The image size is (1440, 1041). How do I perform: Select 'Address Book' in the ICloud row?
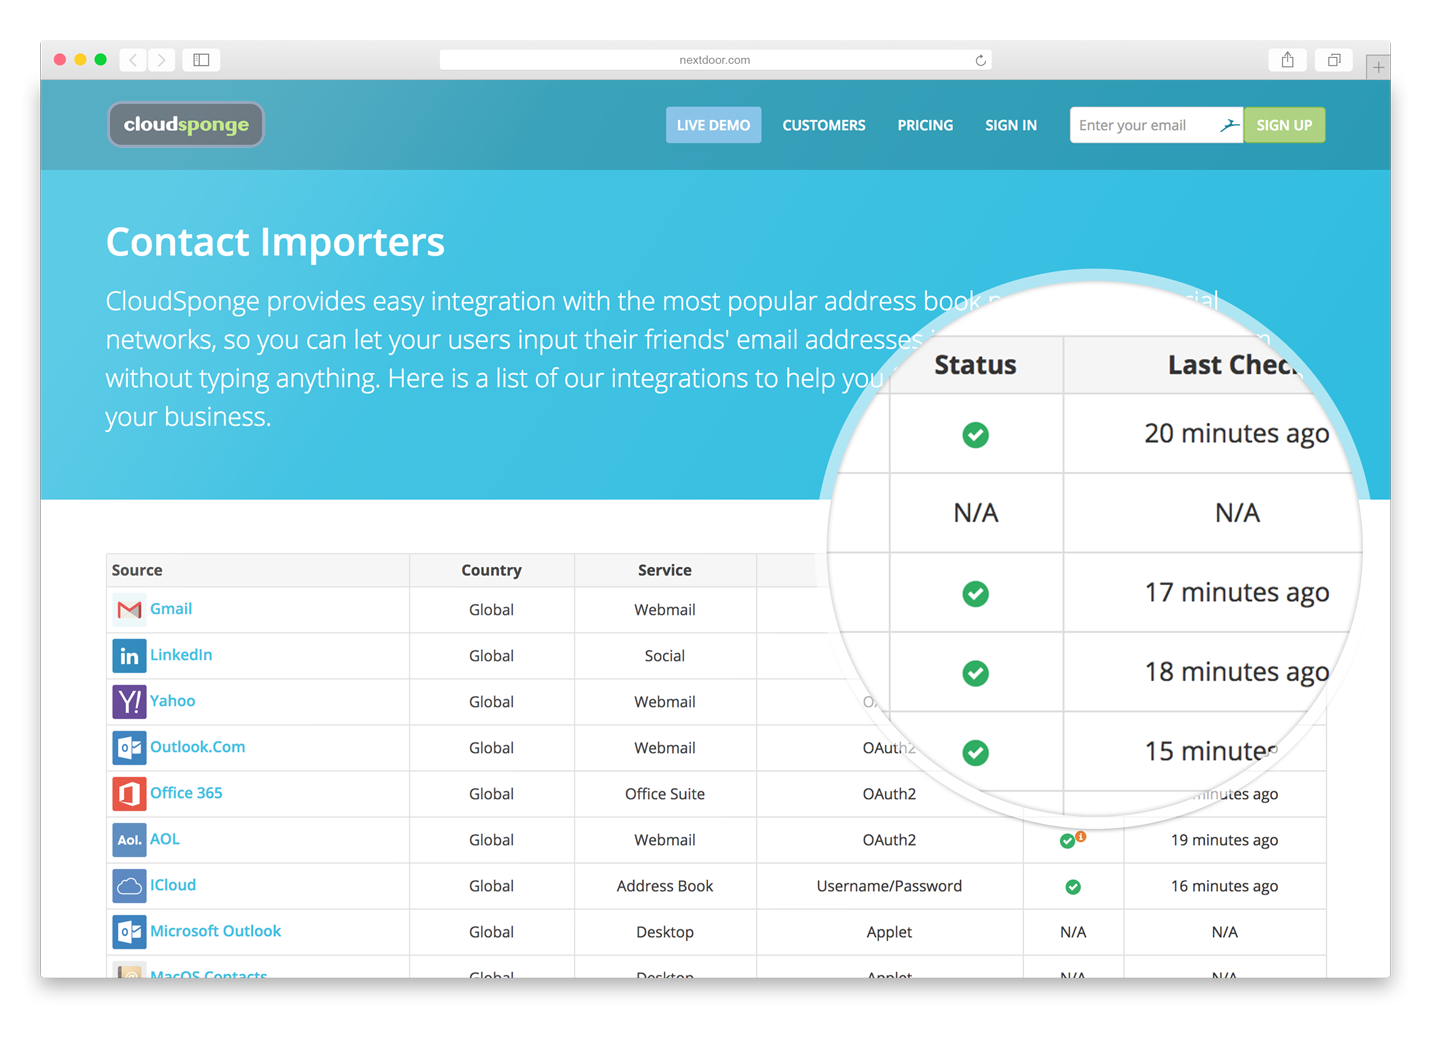click(665, 886)
